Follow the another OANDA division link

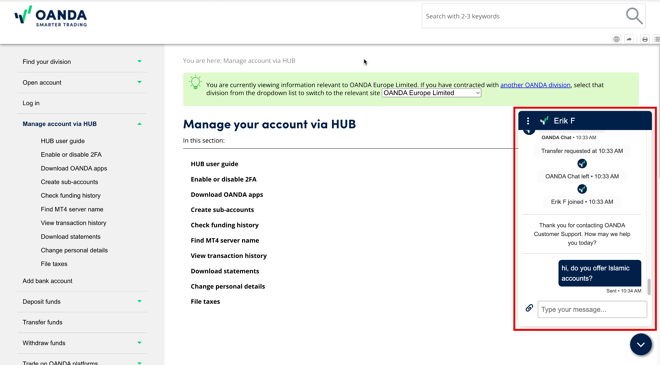(535, 85)
